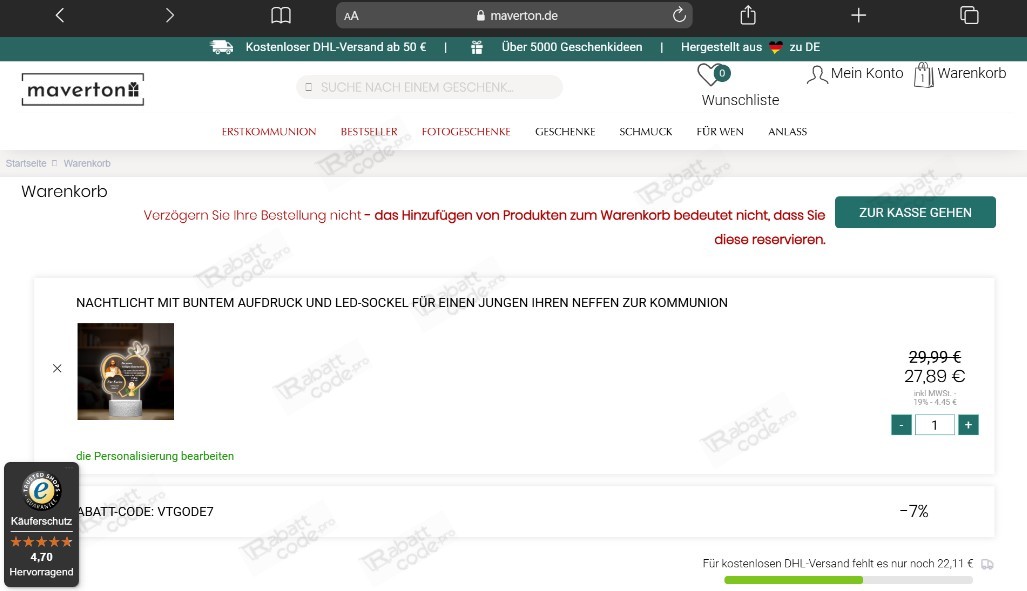Click the quantity field showing 1

(x=935, y=425)
